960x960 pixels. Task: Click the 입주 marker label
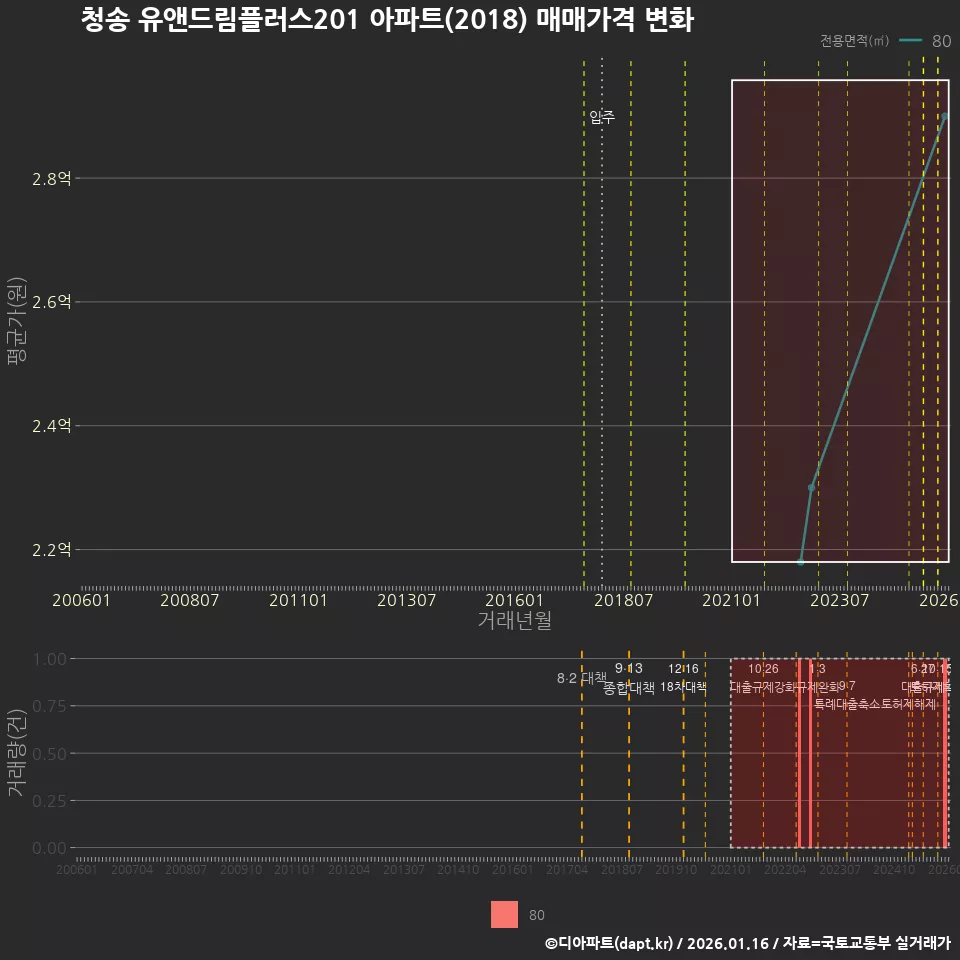602,117
